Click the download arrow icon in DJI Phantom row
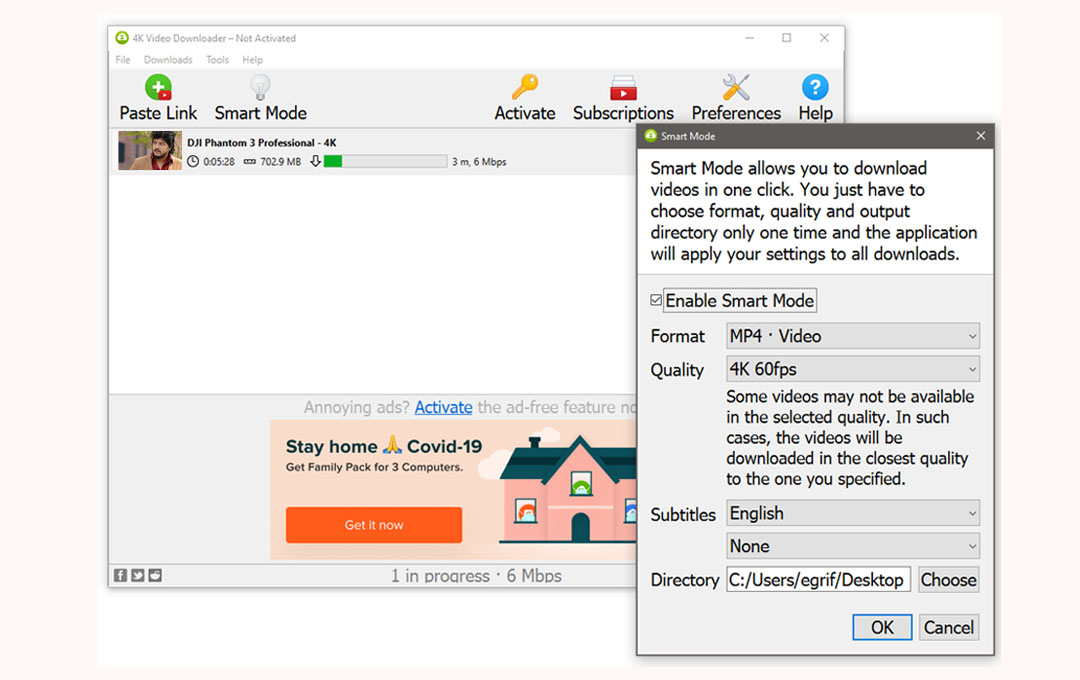 click(x=315, y=161)
